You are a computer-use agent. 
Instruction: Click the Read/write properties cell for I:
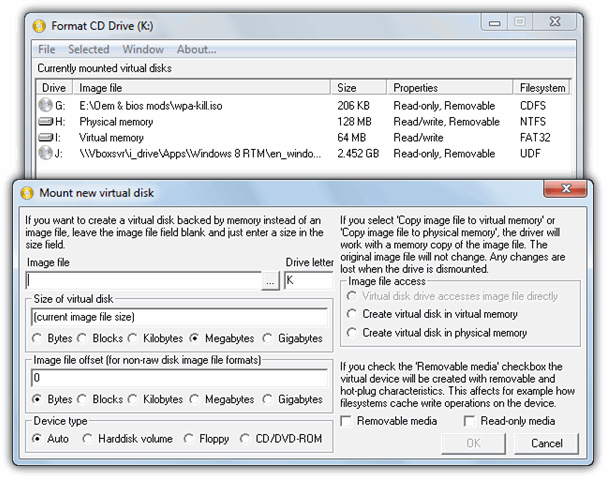[x=418, y=138]
